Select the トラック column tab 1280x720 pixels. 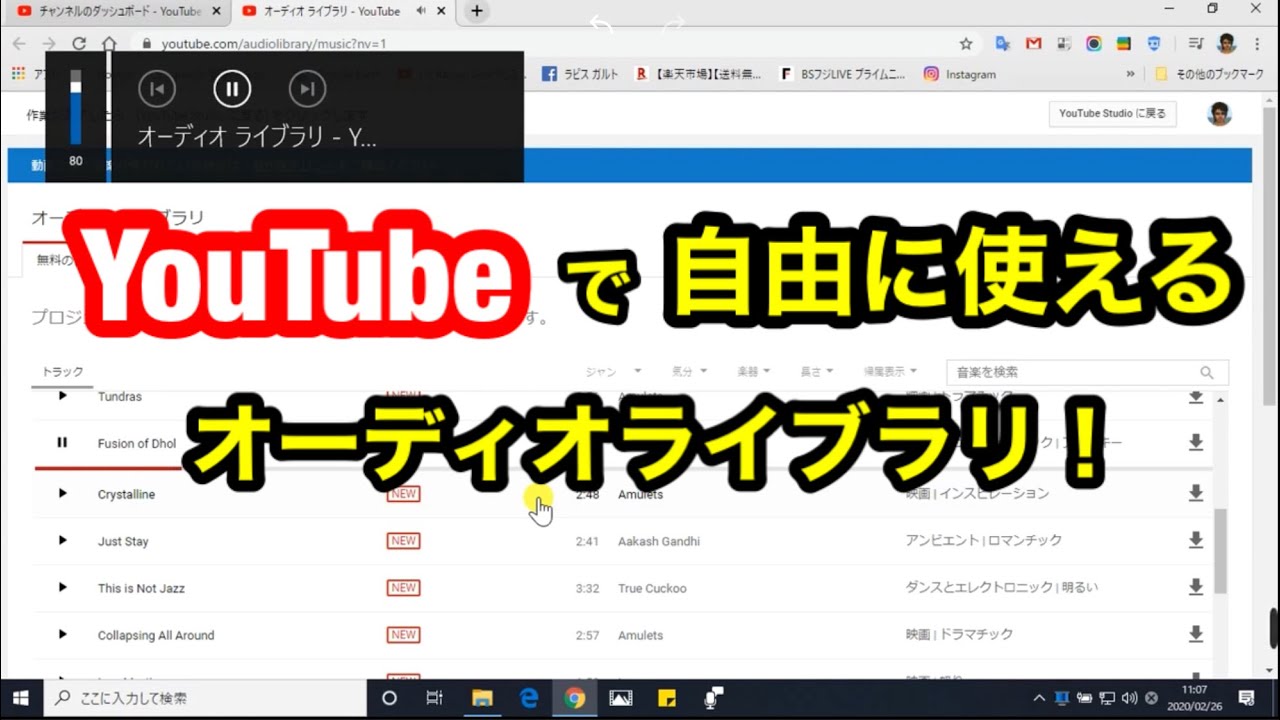point(63,372)
